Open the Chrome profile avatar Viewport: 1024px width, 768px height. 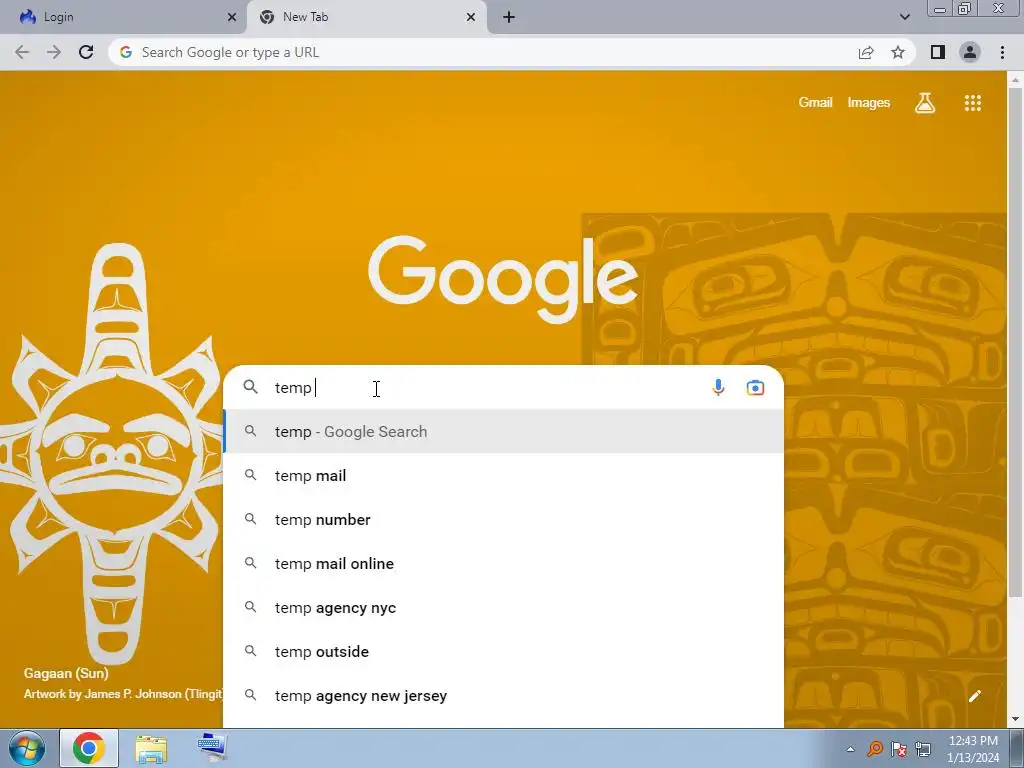[x=970, y=52]
